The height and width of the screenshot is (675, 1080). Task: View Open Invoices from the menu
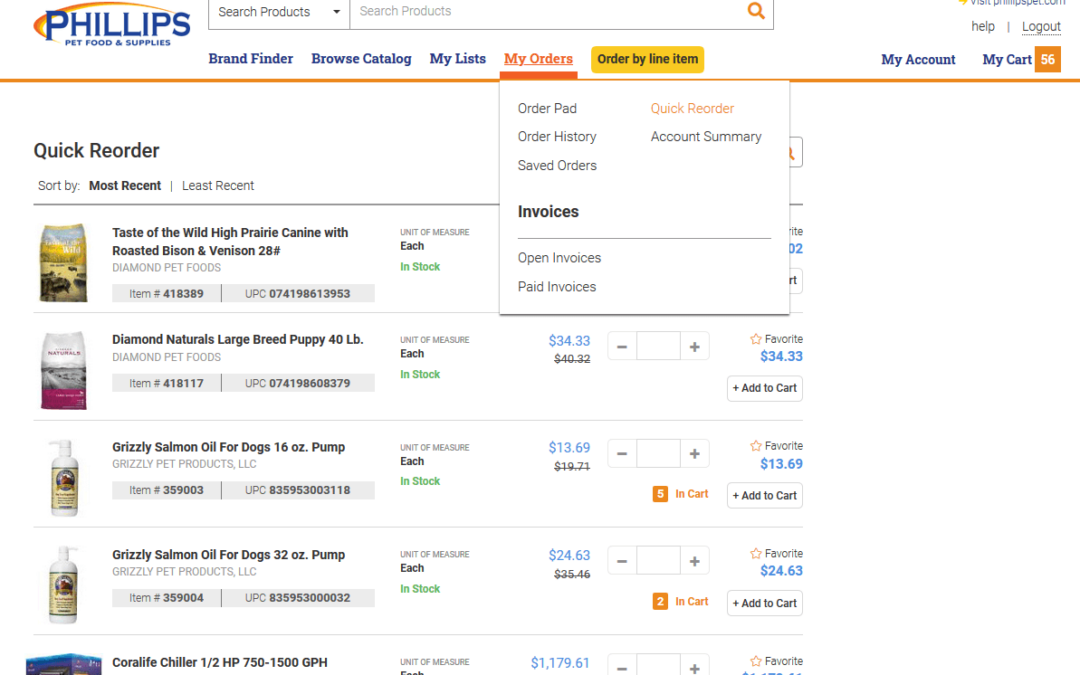559,258
